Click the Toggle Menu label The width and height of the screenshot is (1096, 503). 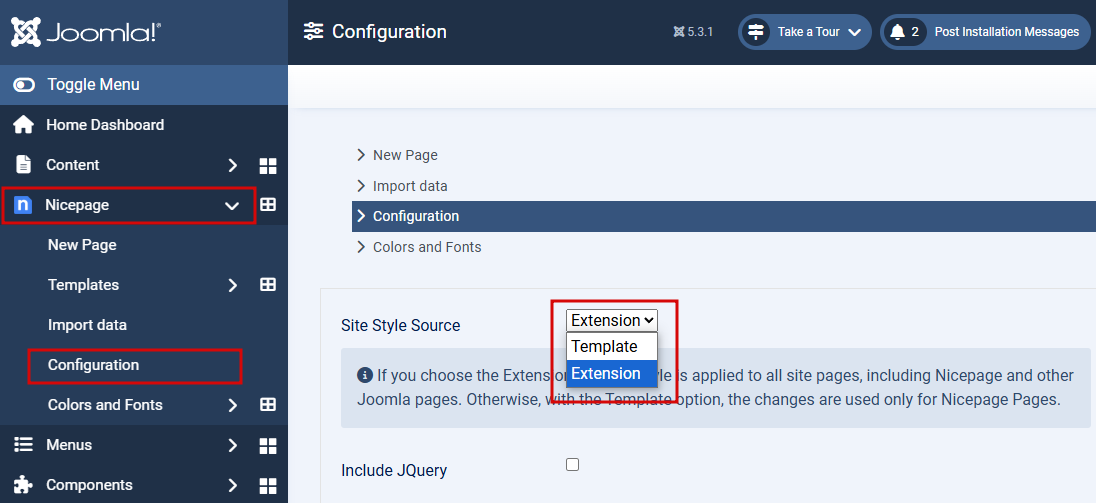(93, 85)
